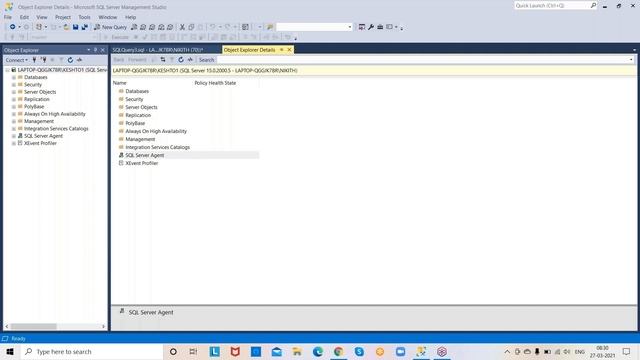The width and height of the screenshot is (640, 360).
Task: Expand the PolyBase node in Object Explorer
Action: tap(13, 107)
